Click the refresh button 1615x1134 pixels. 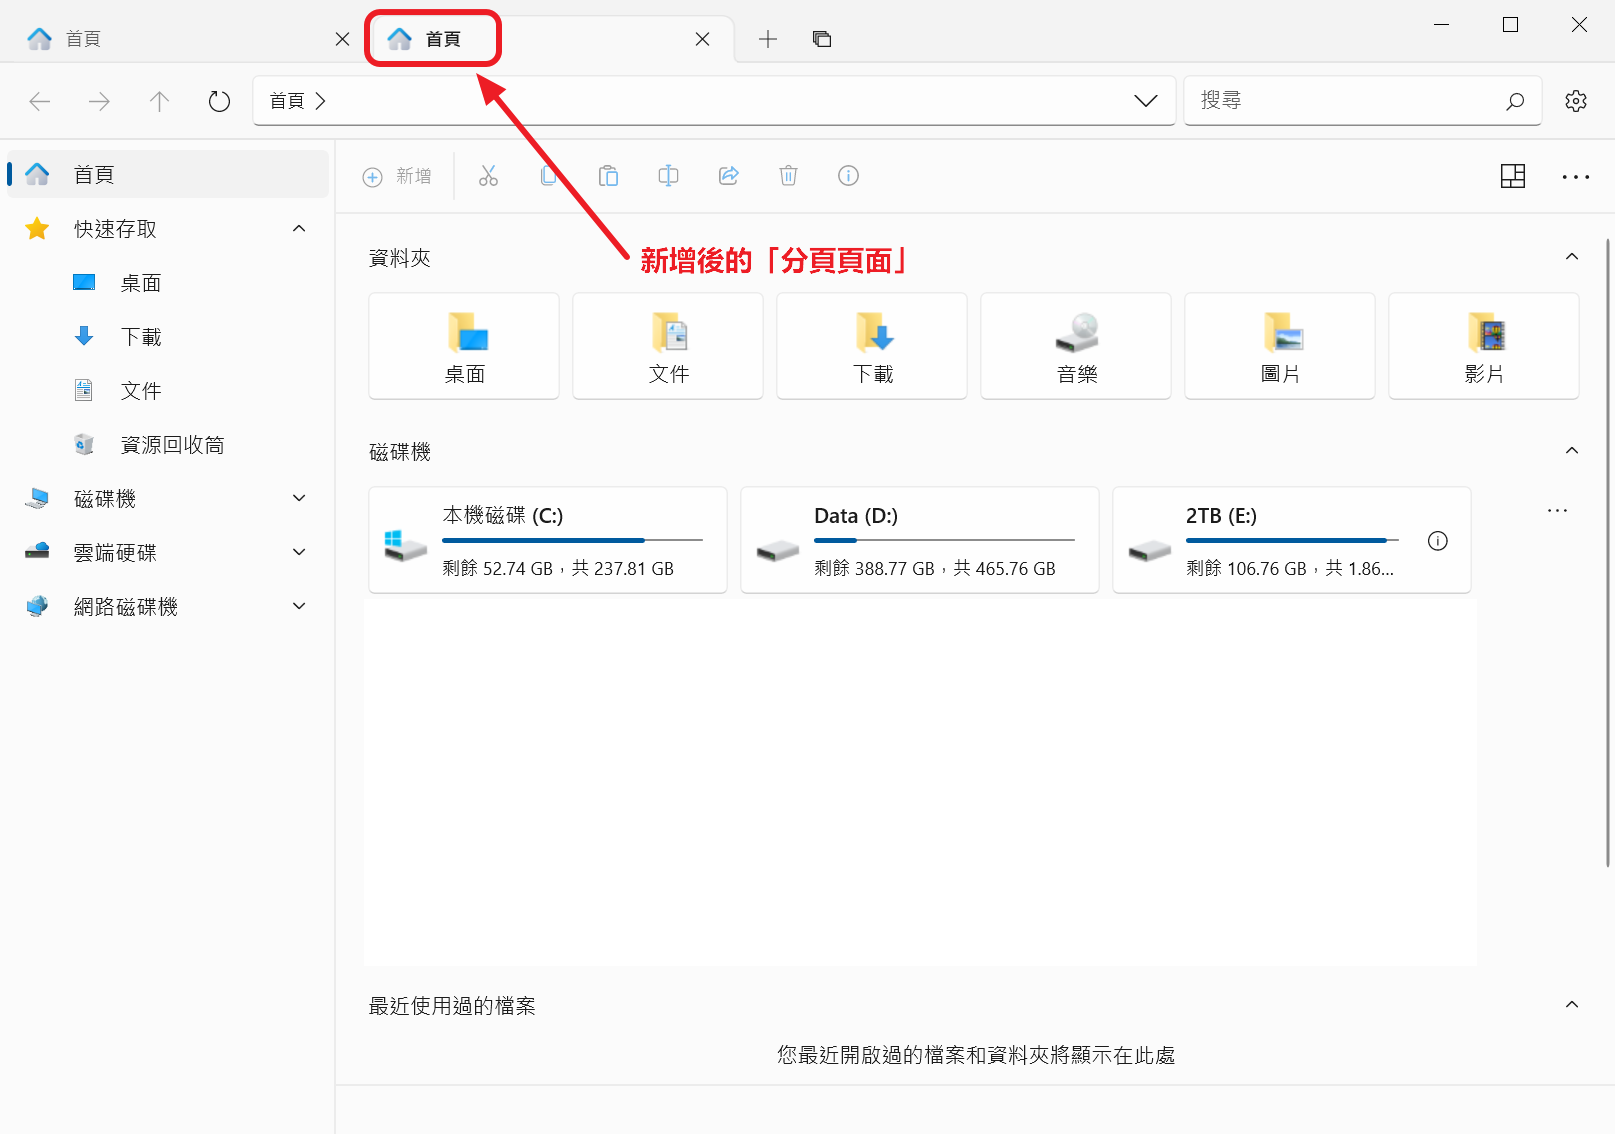(219, 101)
